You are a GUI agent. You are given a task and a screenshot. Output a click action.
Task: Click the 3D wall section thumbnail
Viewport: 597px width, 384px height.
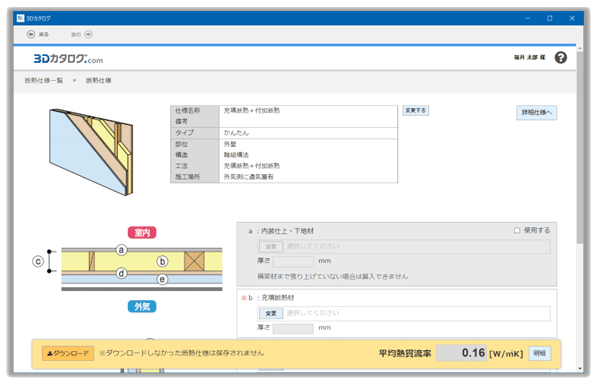91,152
